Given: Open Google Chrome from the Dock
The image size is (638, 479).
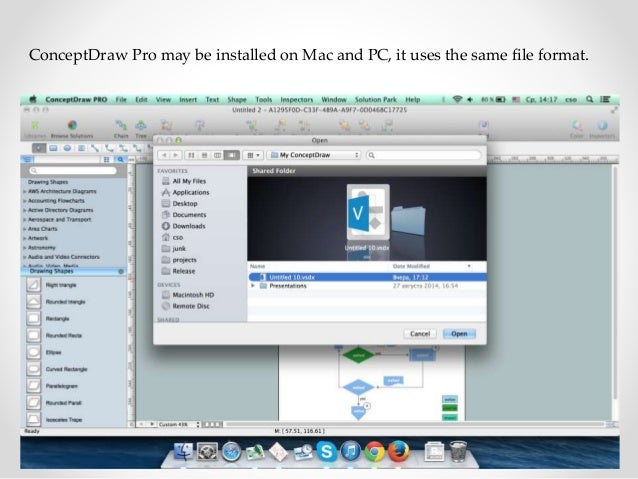Looking at the screenshot, I should (x=374, y=451).
